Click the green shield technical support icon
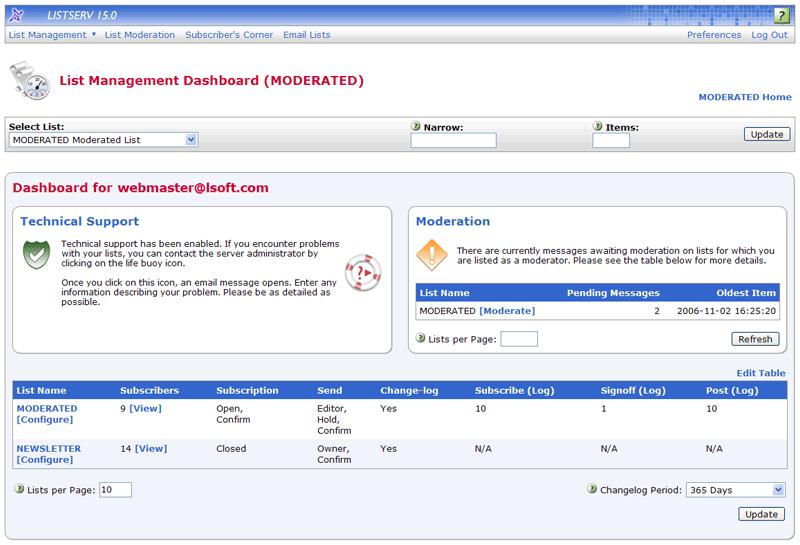This screenshot has width=800, height=545. [x=36, y=254]
